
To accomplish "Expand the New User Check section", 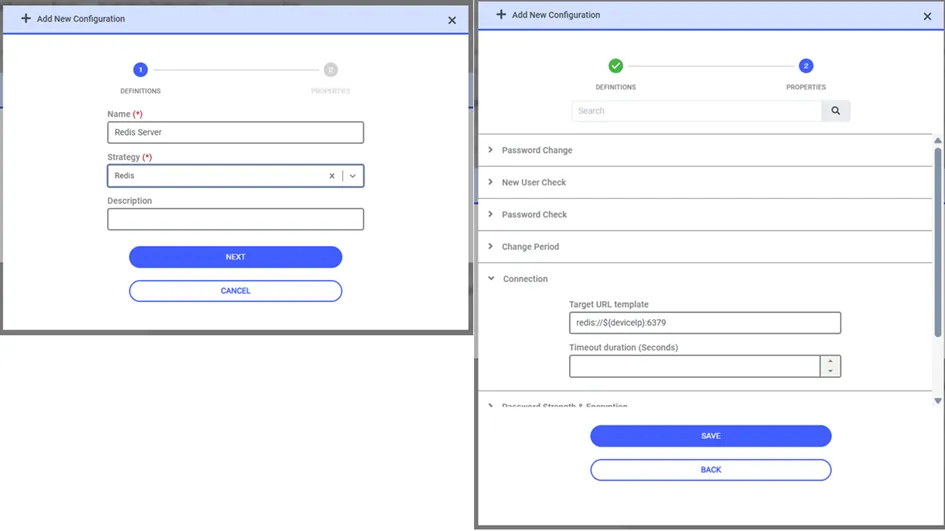I will coord(705,182).
